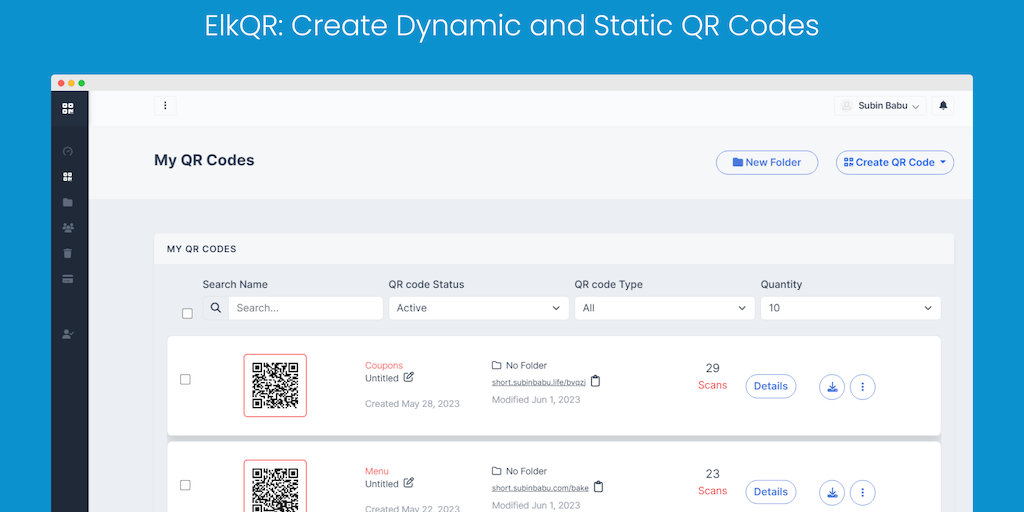Download the Coupons QR code
Screen dimensions: 1024x512
832,386
